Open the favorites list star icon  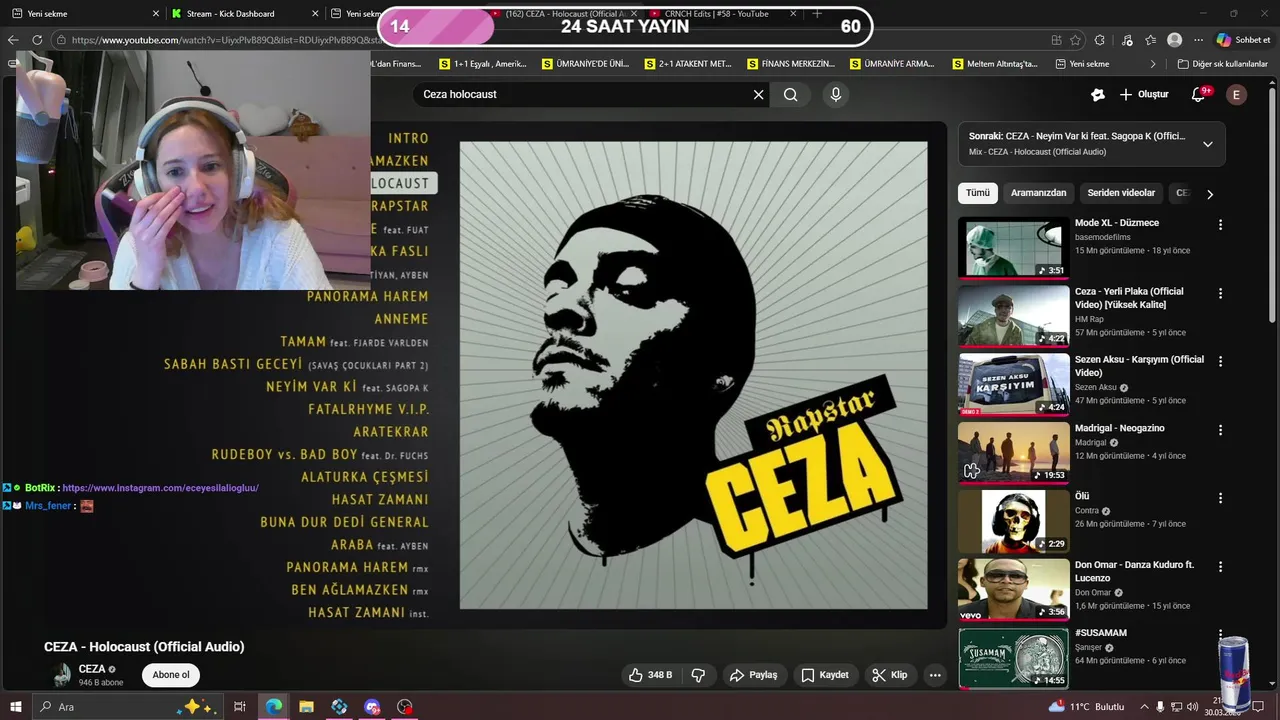1151,40
